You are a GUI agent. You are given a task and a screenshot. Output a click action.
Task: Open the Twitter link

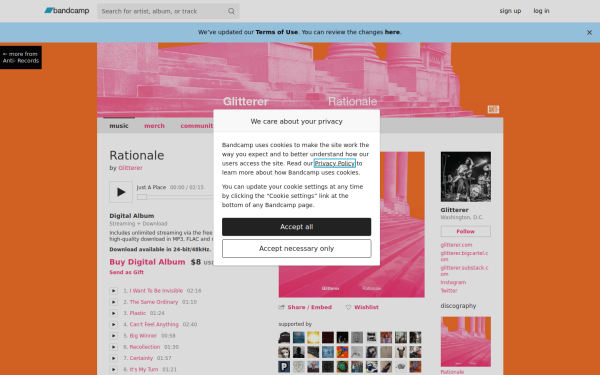(x=449, y=290)
